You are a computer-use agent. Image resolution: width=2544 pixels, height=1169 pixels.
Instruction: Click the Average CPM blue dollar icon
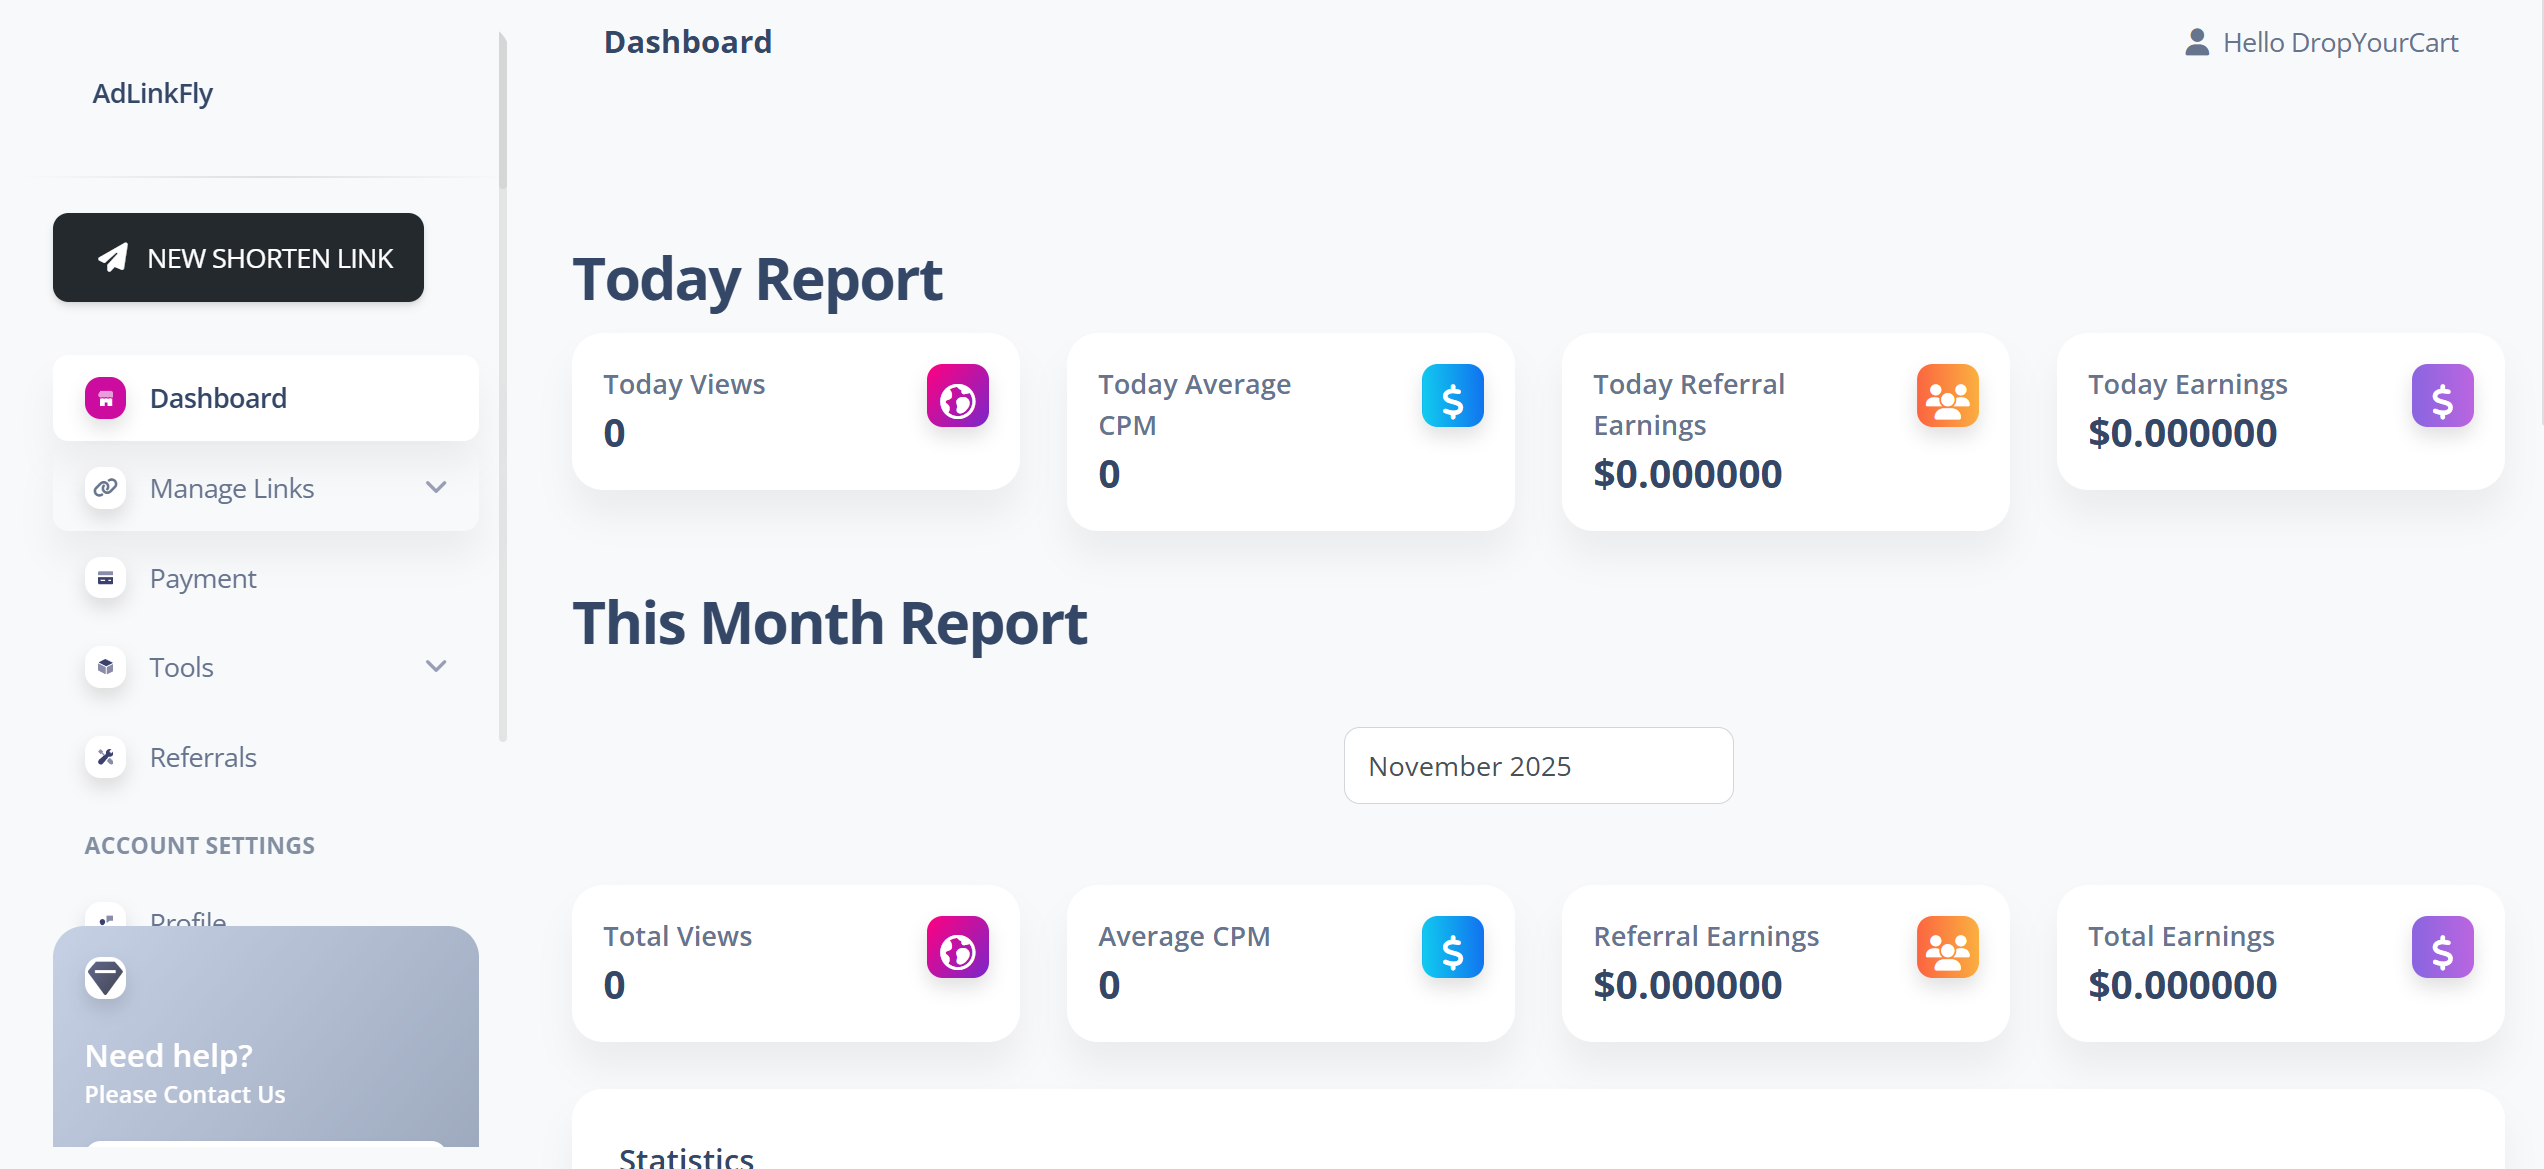(1452, 948)
